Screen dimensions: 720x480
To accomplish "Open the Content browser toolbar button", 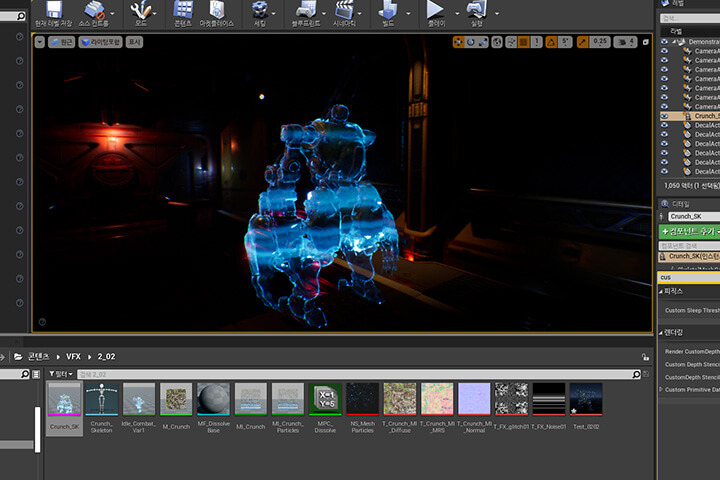I will coord(183,14).
